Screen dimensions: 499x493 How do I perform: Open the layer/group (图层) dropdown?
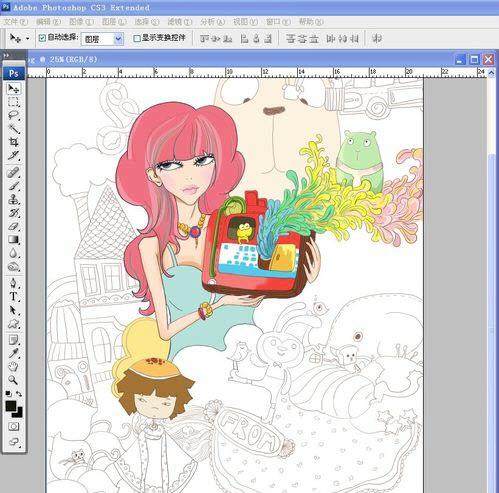(102, 39)
